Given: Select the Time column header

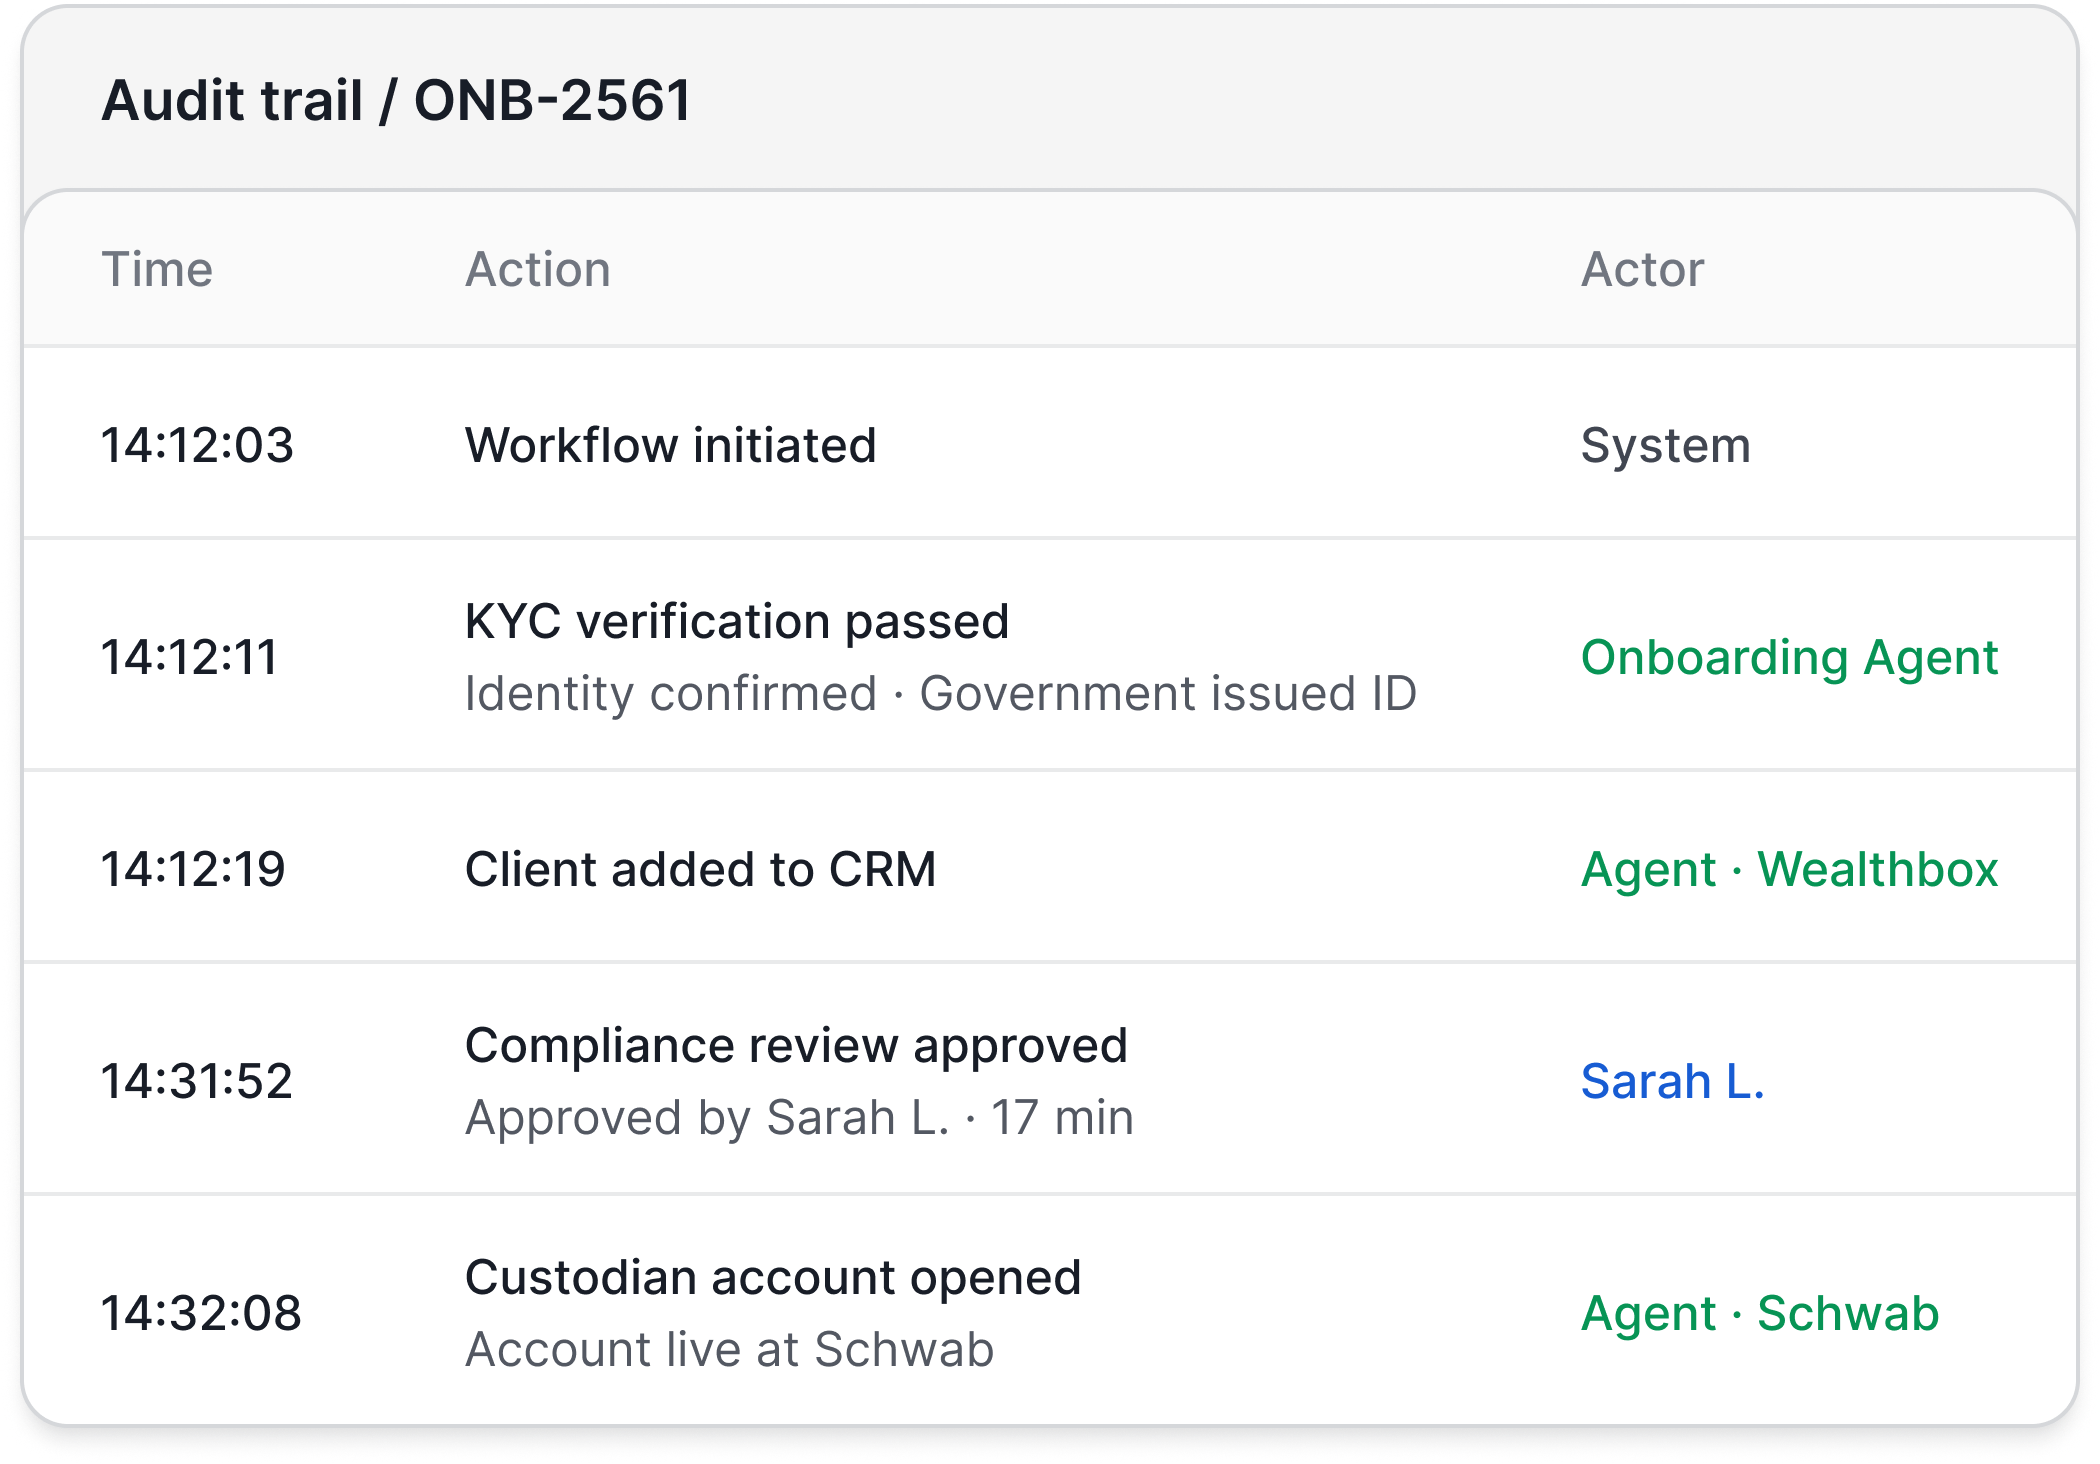Looking at the screenshot, I should click(157, 270).
